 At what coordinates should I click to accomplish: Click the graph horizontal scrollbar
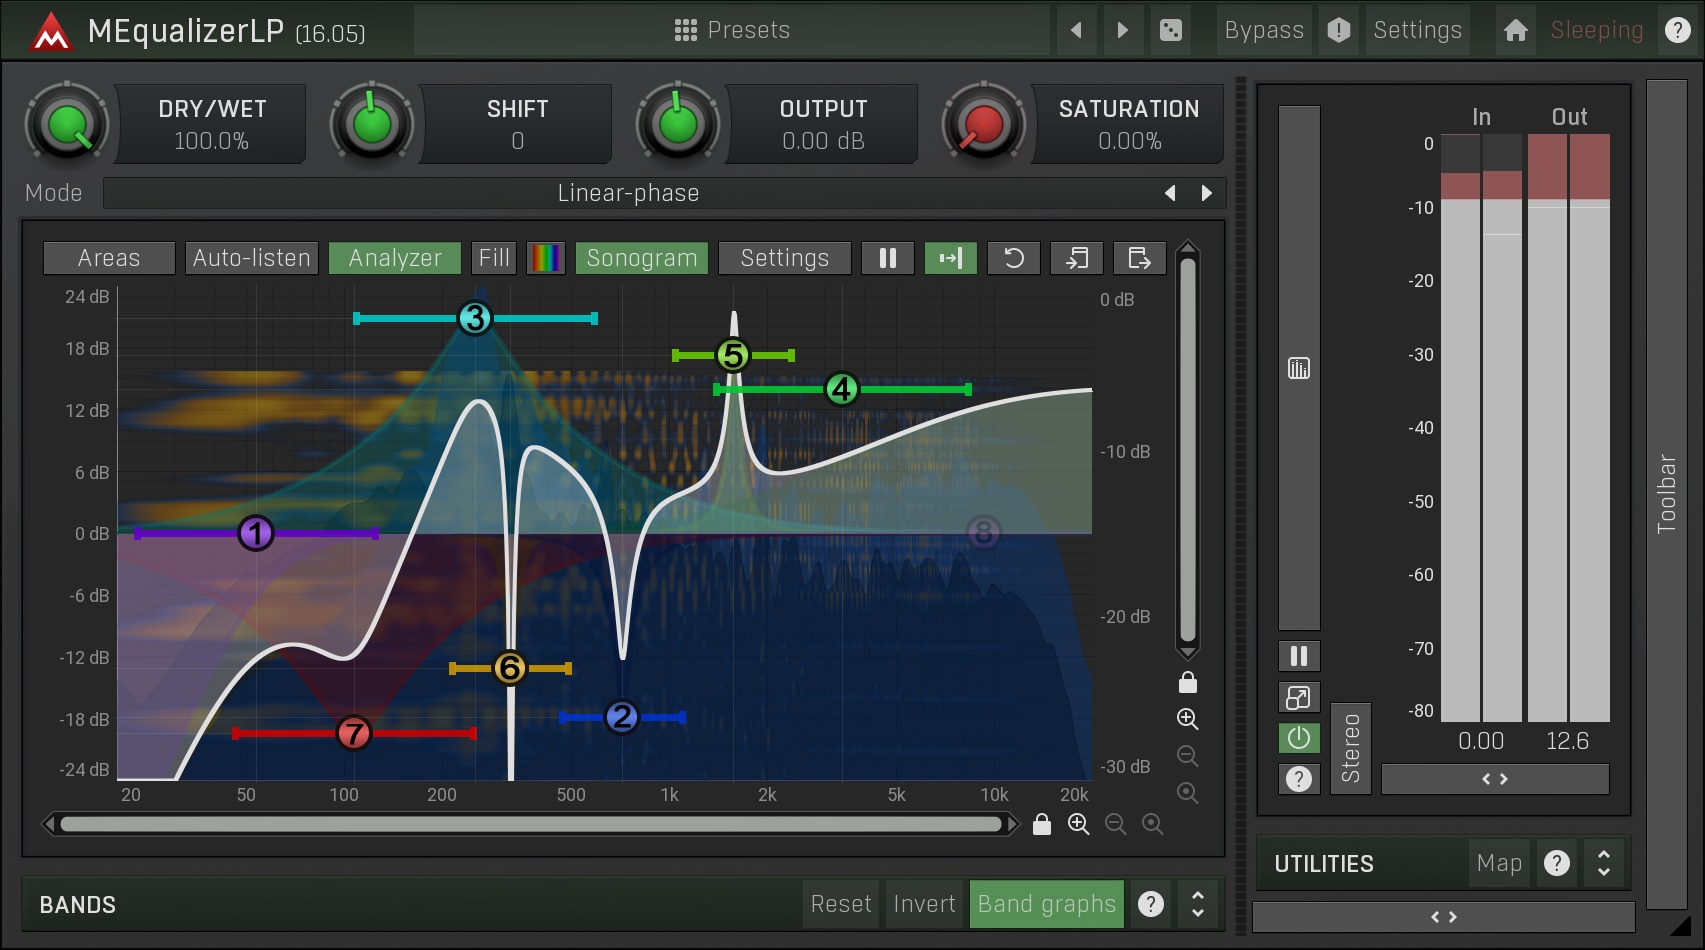531,824
